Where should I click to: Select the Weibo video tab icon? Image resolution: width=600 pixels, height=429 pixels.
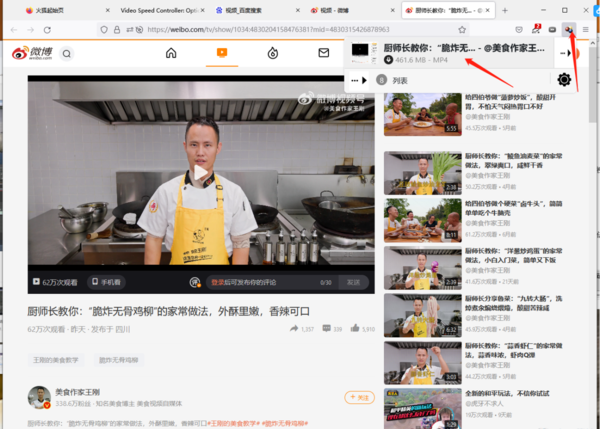click(x=222, y=52)
